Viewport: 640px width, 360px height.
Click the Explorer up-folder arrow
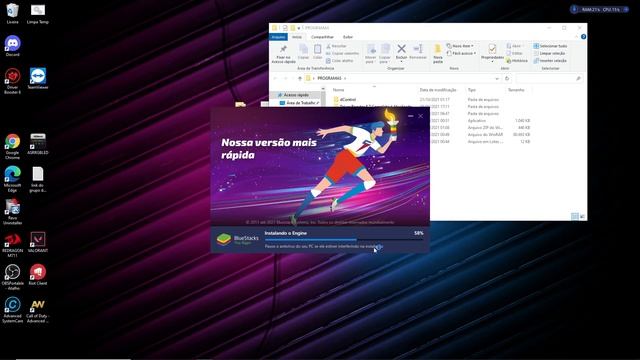pyautogui.click(x=300, y=78)
